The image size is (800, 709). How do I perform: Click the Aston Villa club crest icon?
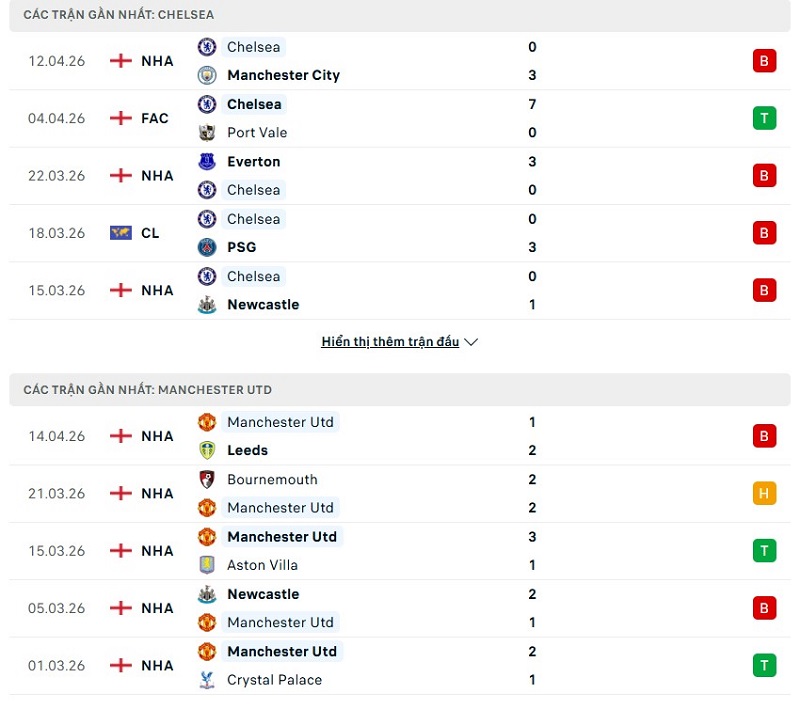pyautogui.click(x=207, y=565)
